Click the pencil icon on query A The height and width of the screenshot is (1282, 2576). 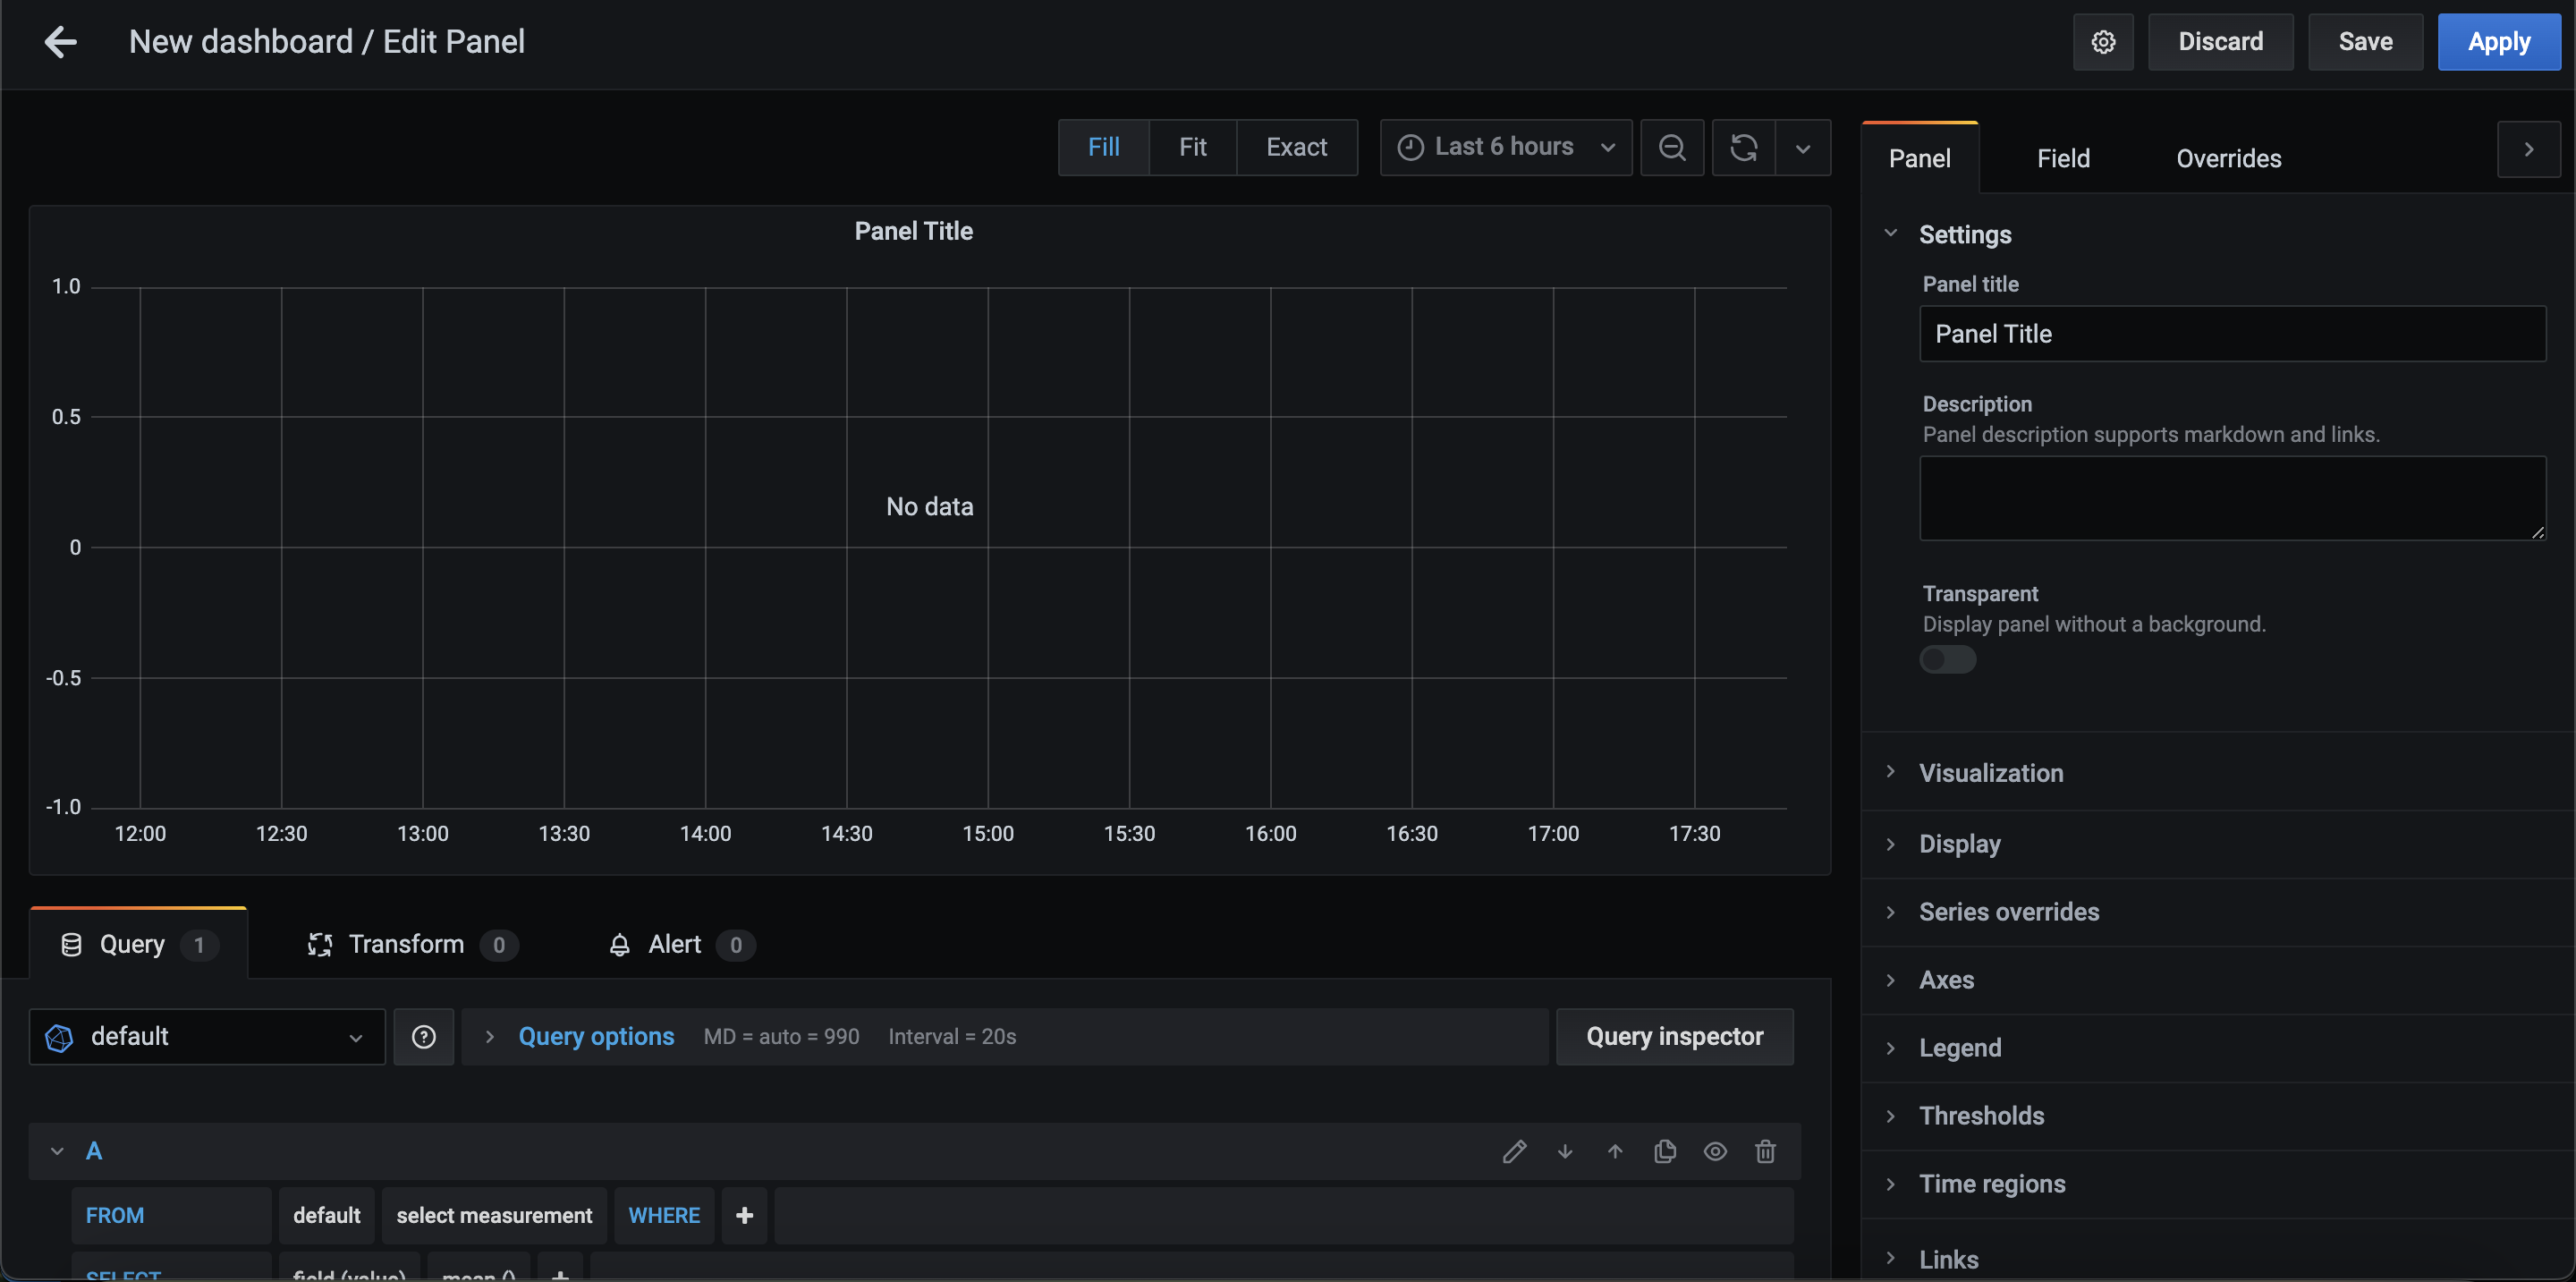click(1514, 1151)
